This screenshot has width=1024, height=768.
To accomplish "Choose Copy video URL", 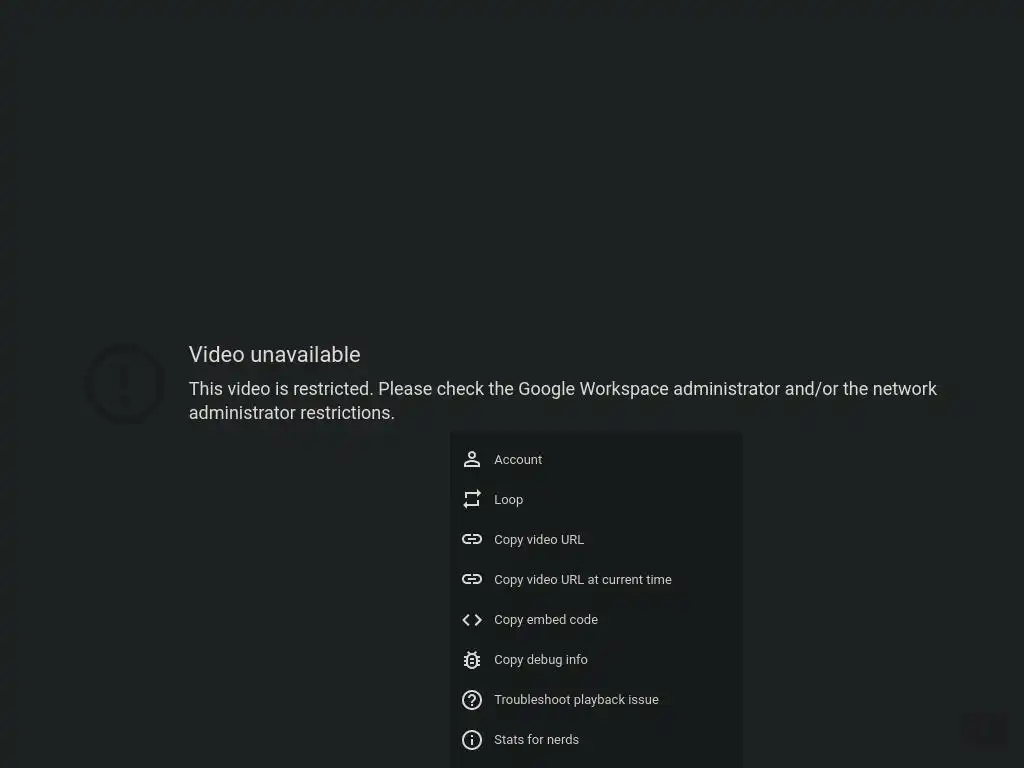I will click(596, 539).
